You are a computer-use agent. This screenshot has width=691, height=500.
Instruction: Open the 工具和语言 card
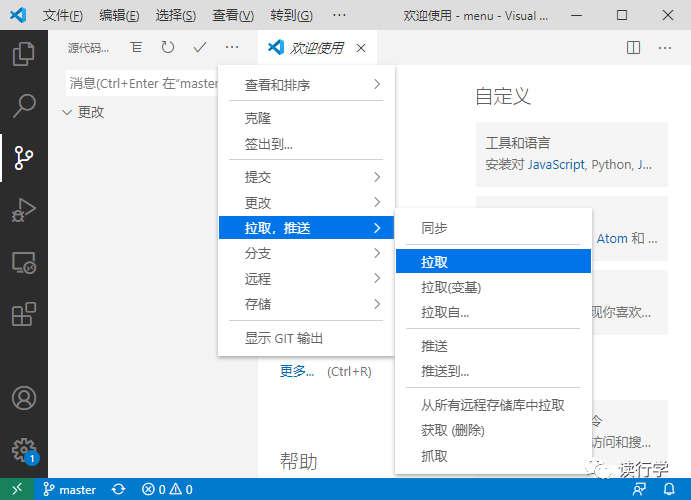(572, 154)
